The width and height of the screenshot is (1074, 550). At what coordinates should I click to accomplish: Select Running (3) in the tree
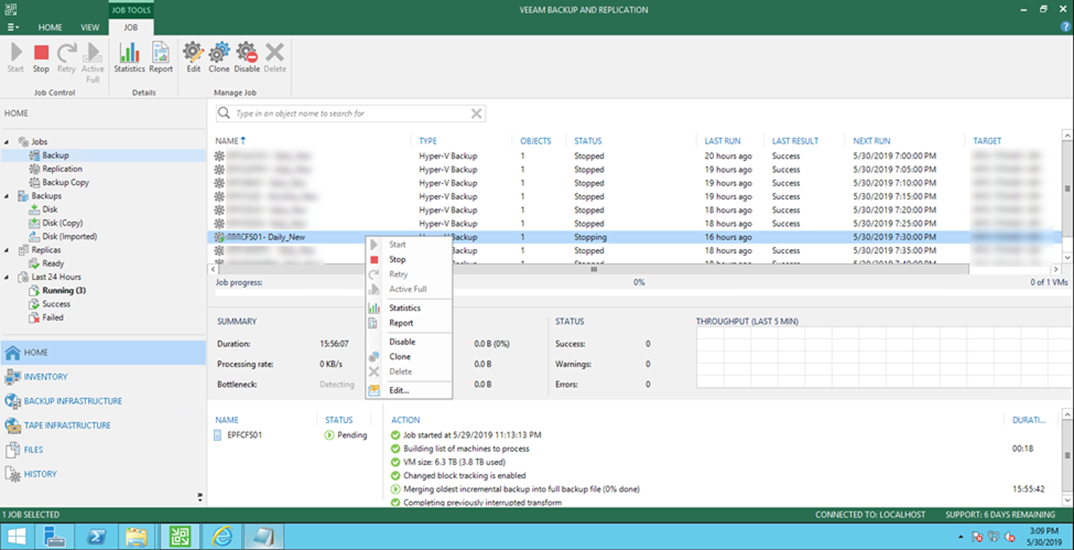[x=64, y=290]
